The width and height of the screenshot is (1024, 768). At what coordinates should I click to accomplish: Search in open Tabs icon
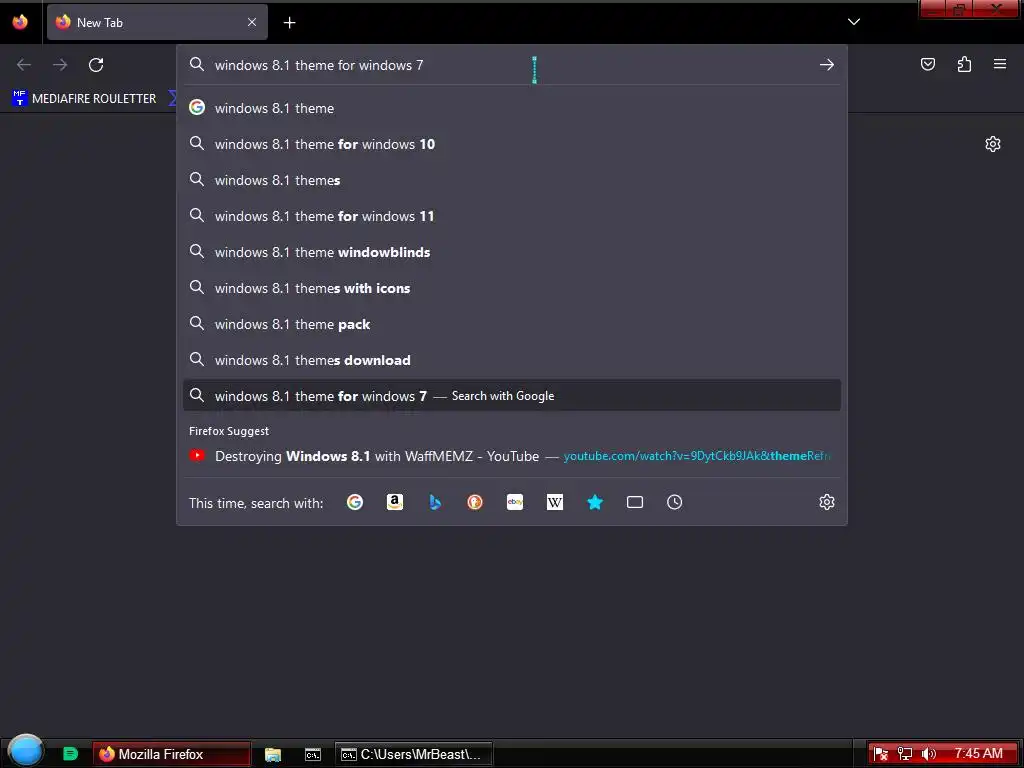(x=635, y=502)
